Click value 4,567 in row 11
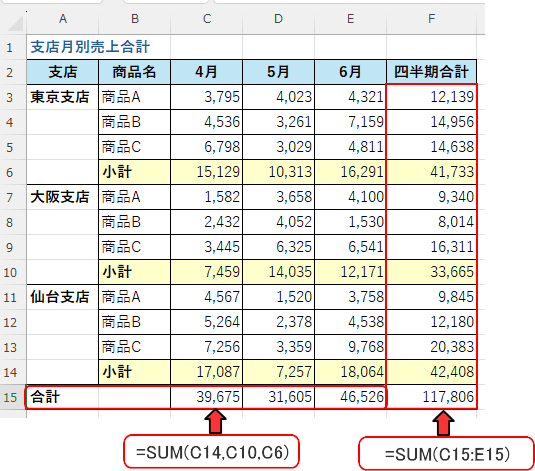This screenshot has width=535, height=471. click(206, 297)
